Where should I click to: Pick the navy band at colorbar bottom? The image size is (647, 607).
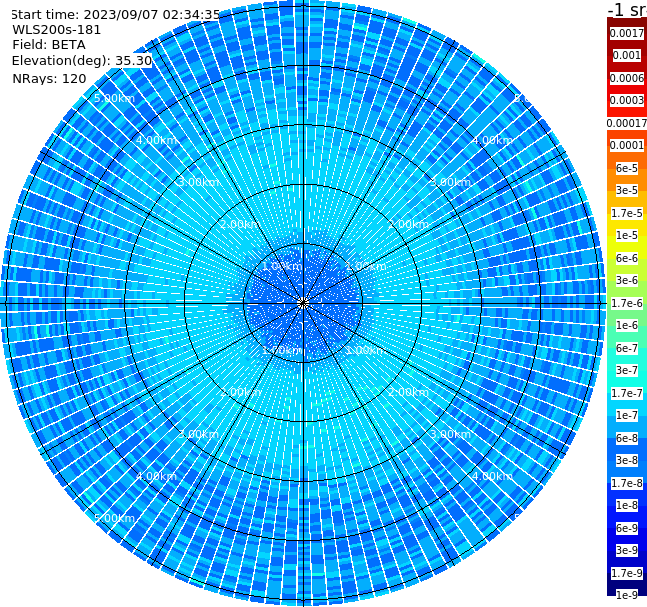627,585
